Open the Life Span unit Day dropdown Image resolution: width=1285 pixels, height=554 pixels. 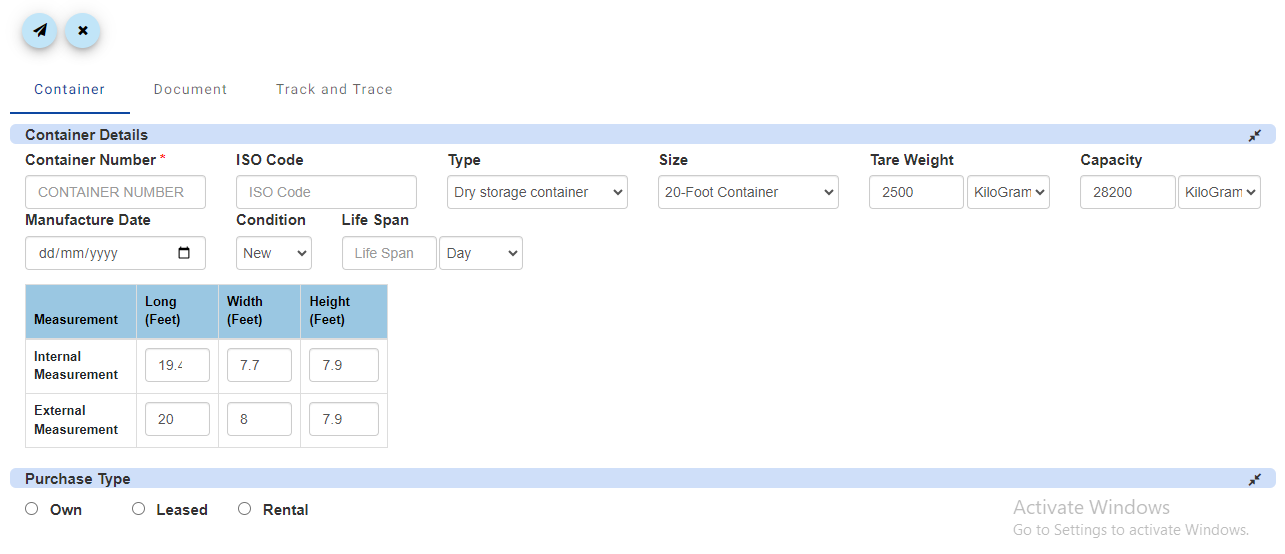[480, 253]
